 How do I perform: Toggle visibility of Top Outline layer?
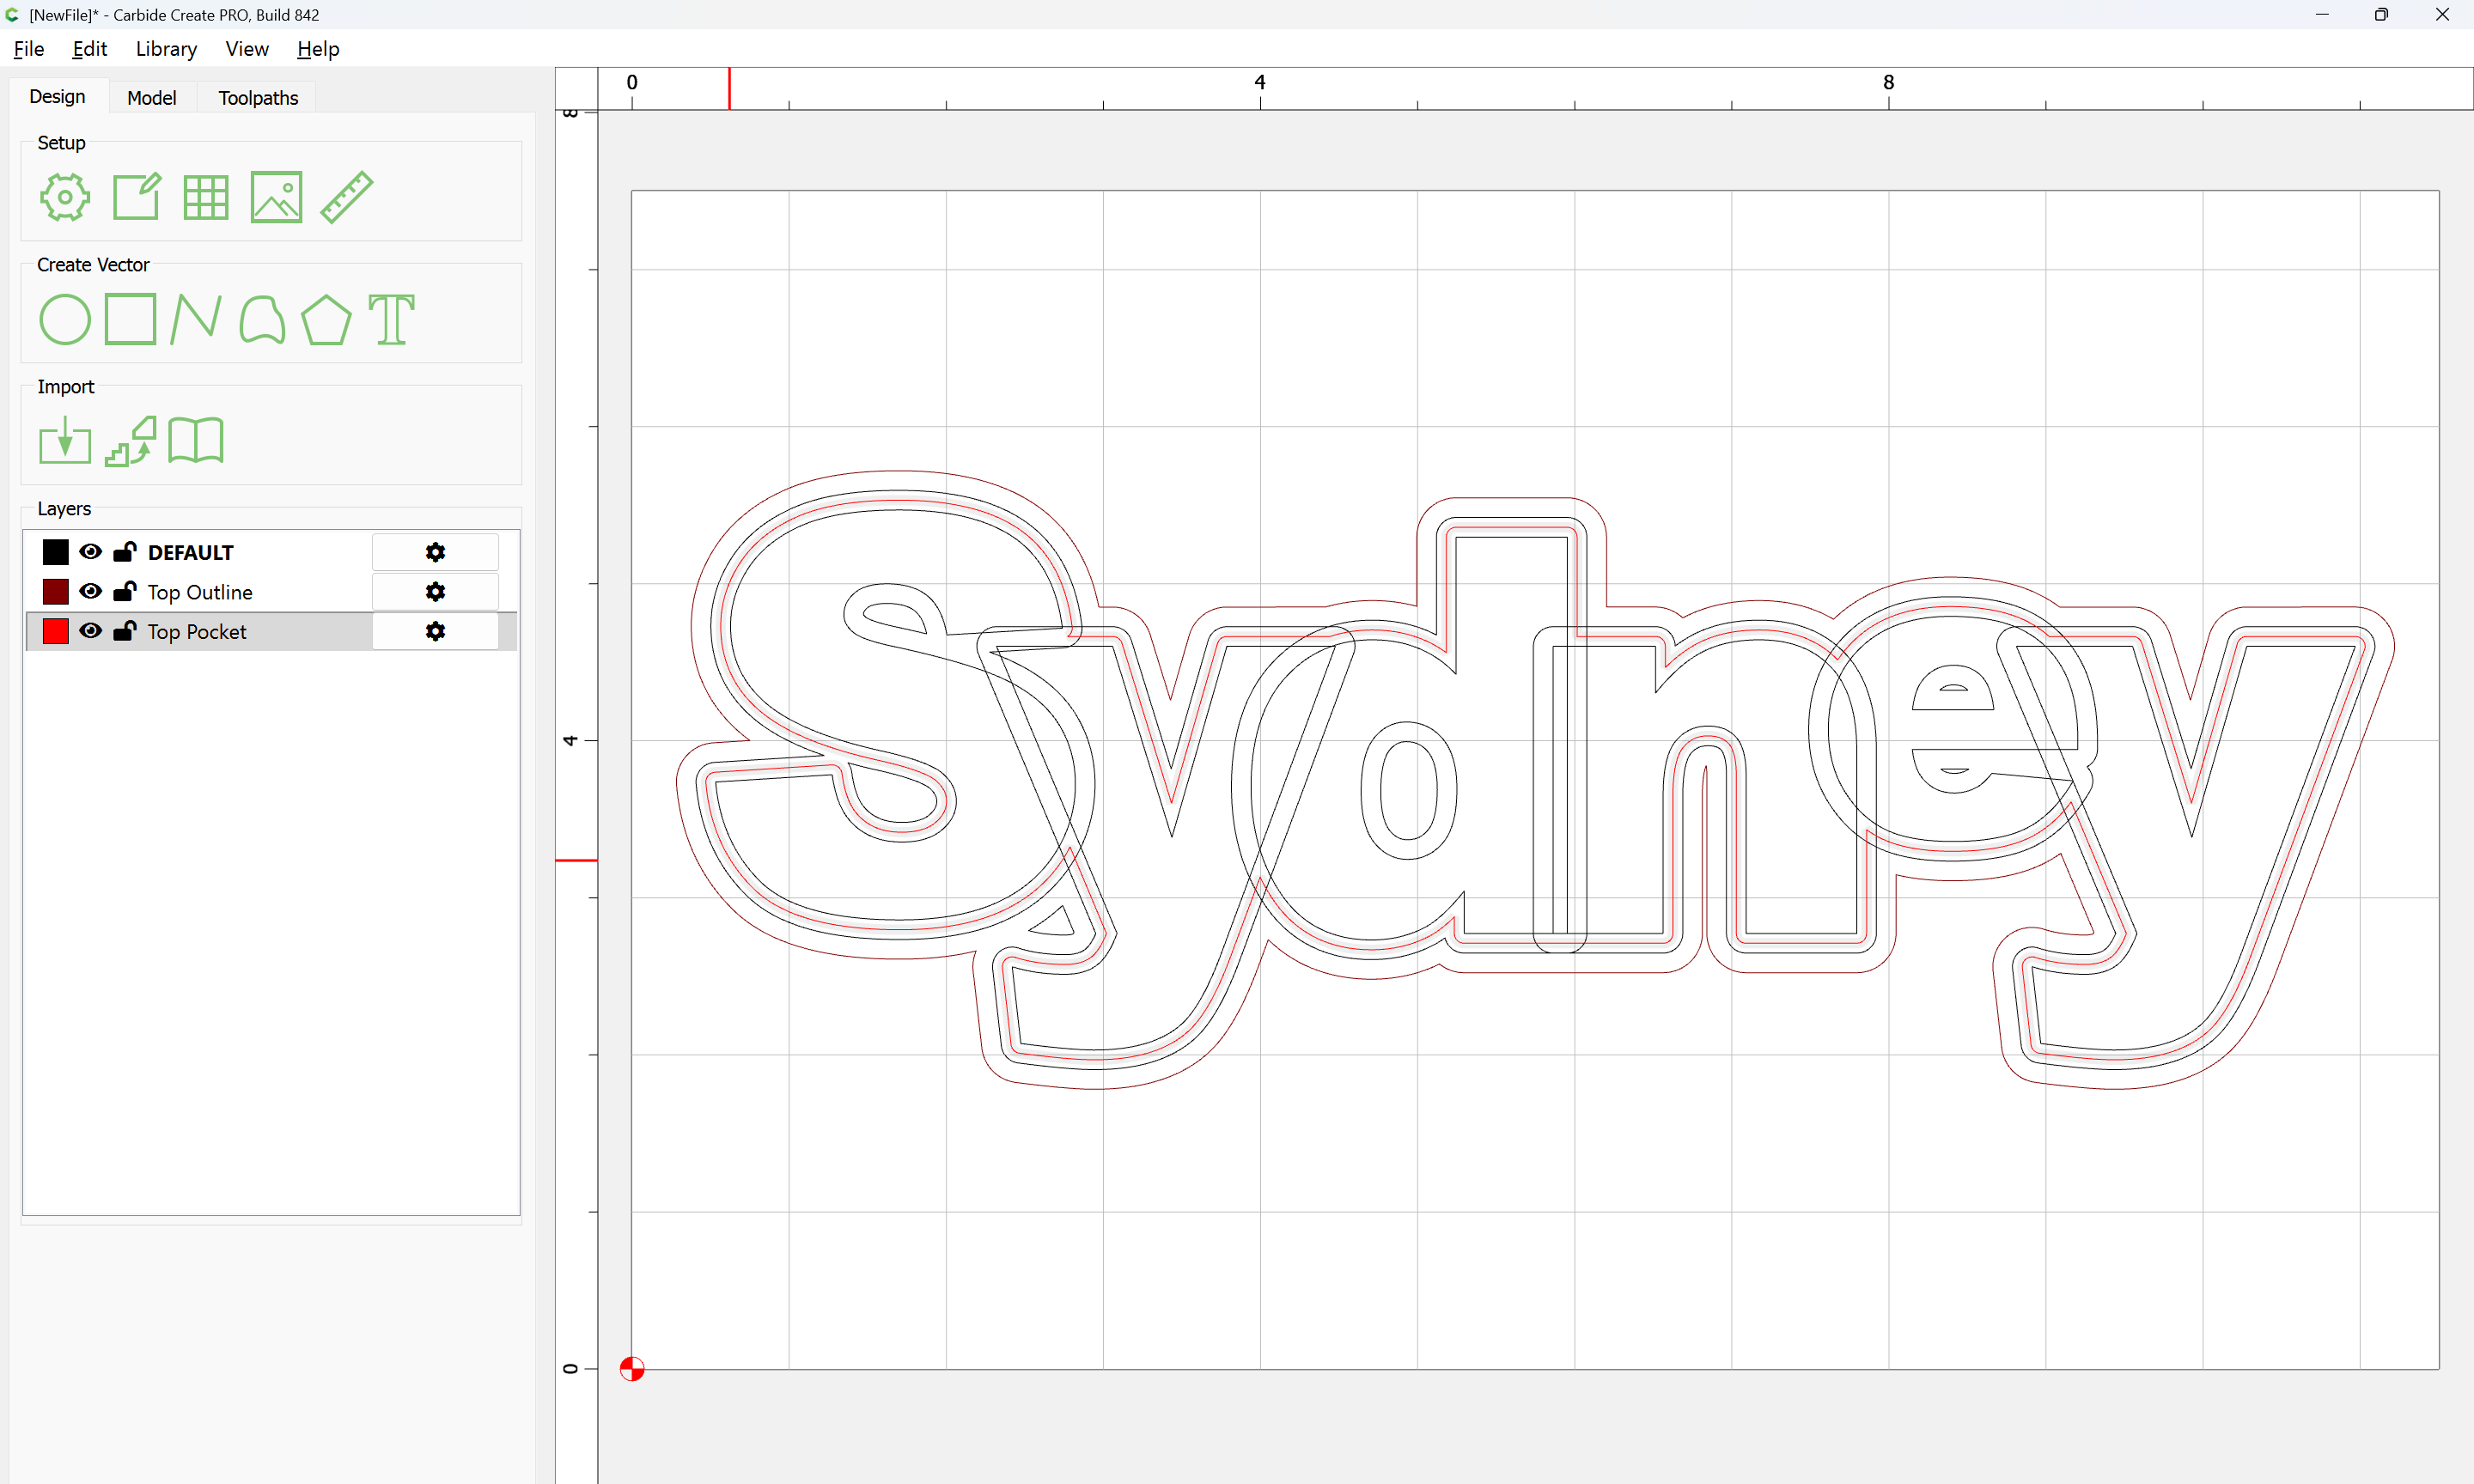90,592
